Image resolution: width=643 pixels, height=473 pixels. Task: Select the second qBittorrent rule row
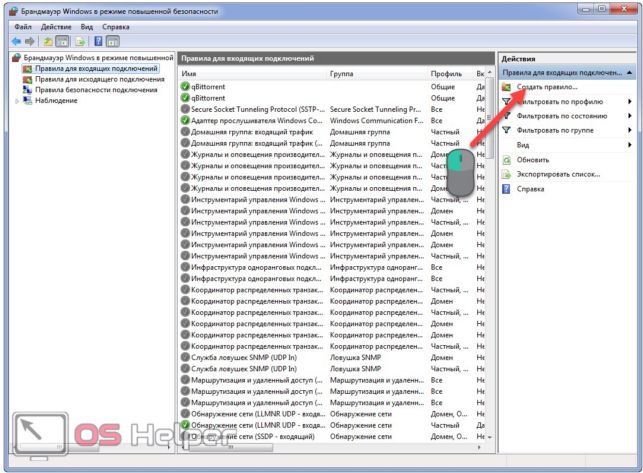click(x=332, y=98)
